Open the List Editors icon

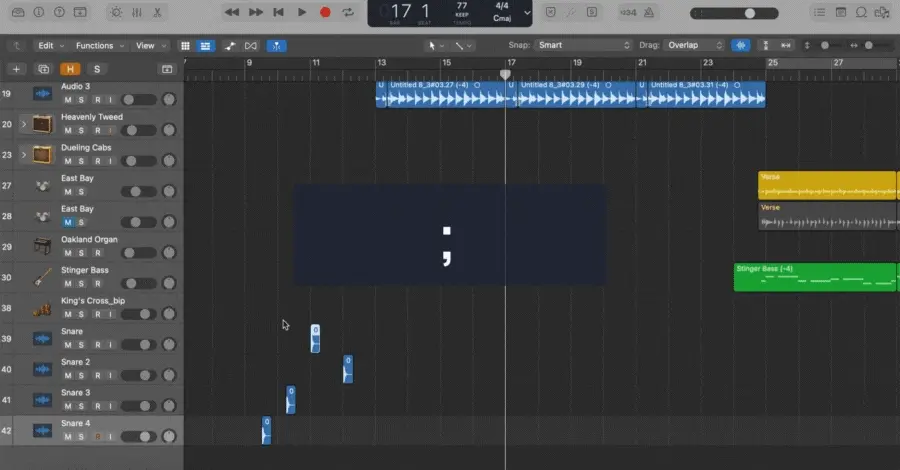tap(820, 12)
